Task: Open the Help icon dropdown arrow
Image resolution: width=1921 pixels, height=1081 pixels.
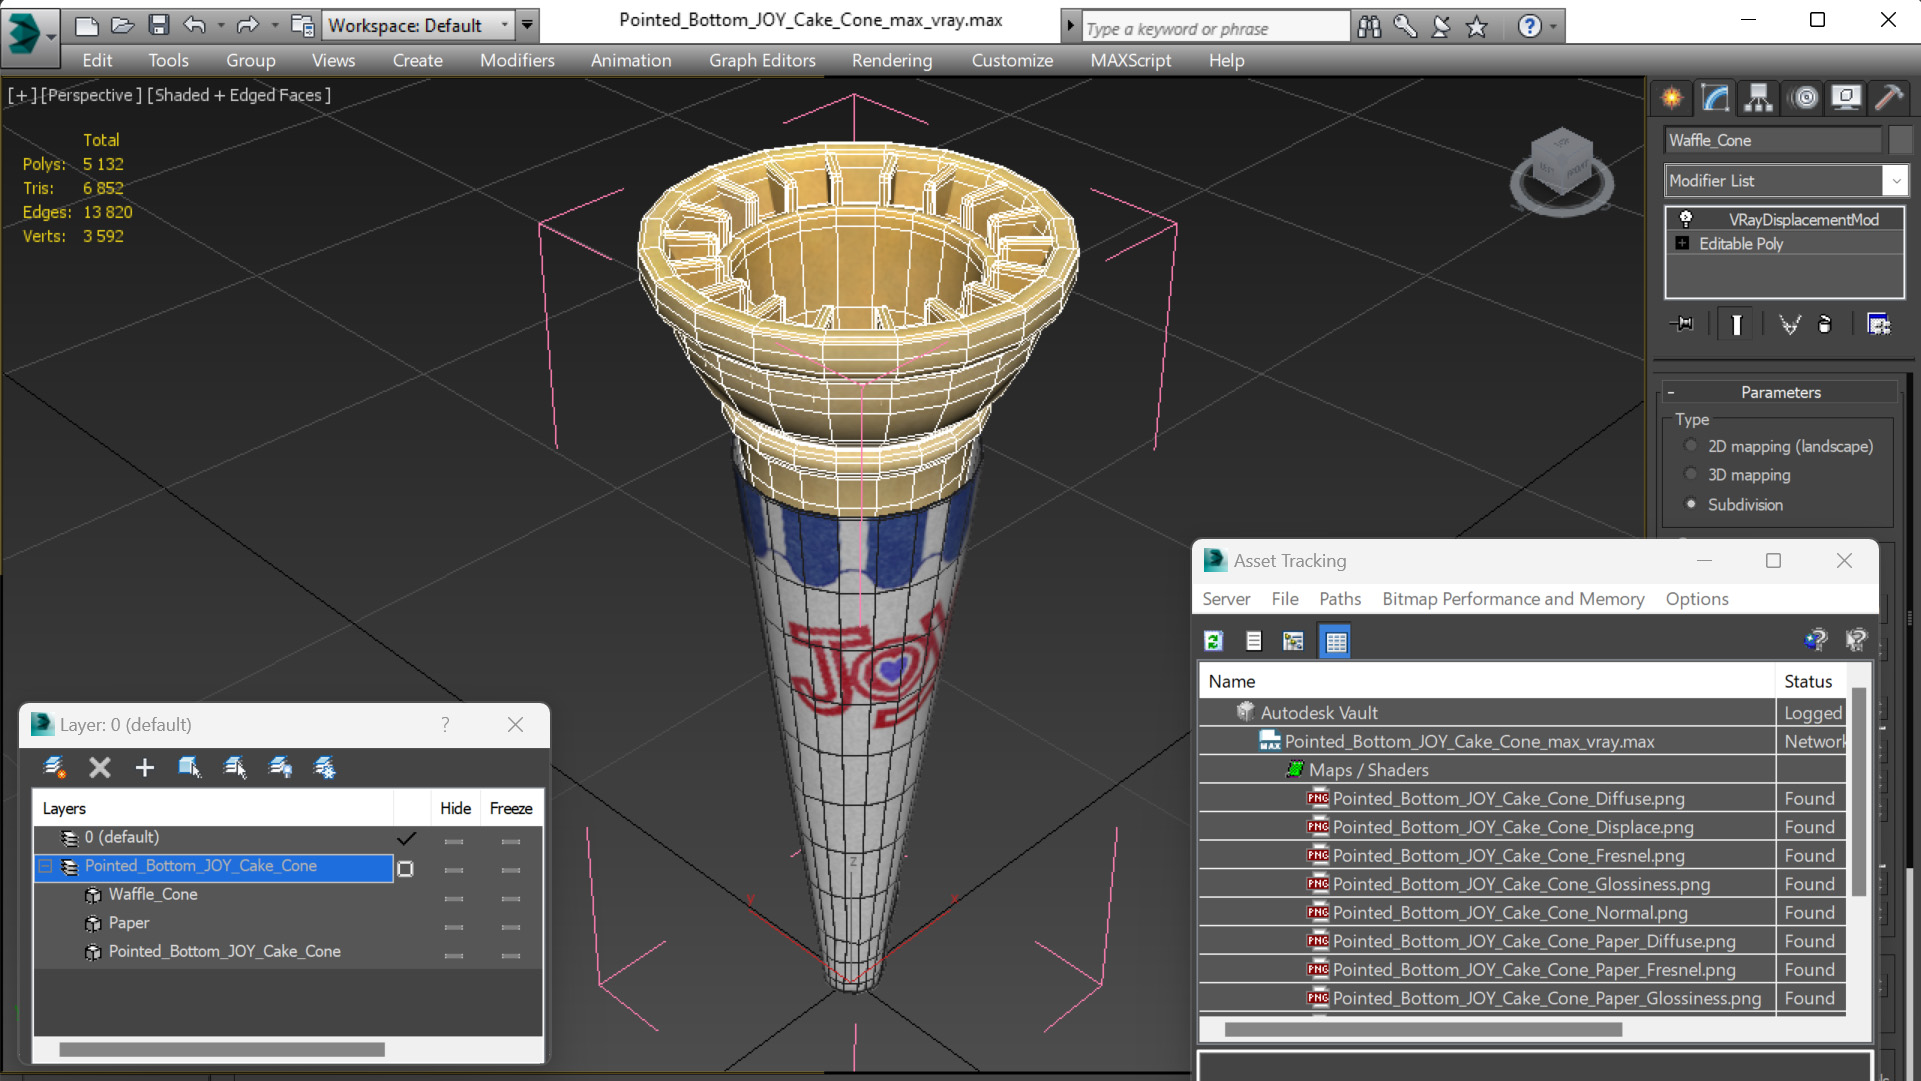Action: [1553, 27]
